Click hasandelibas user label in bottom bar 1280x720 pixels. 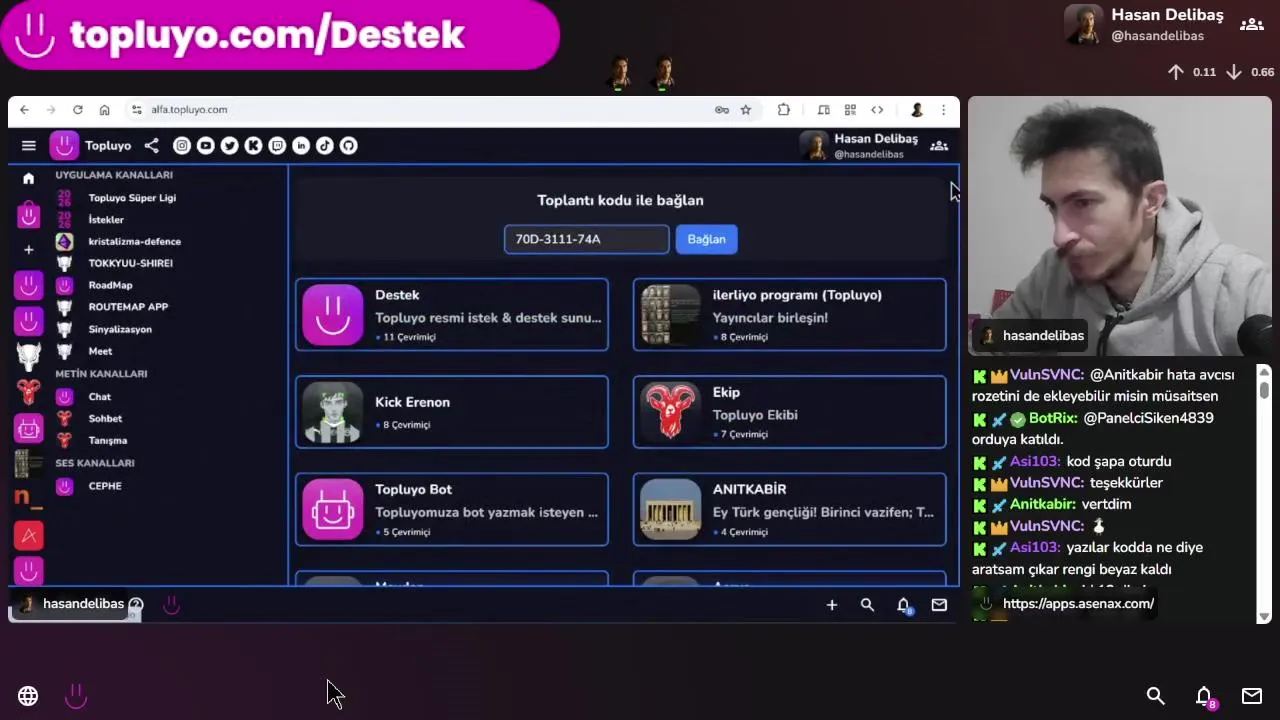click(83, 604)
